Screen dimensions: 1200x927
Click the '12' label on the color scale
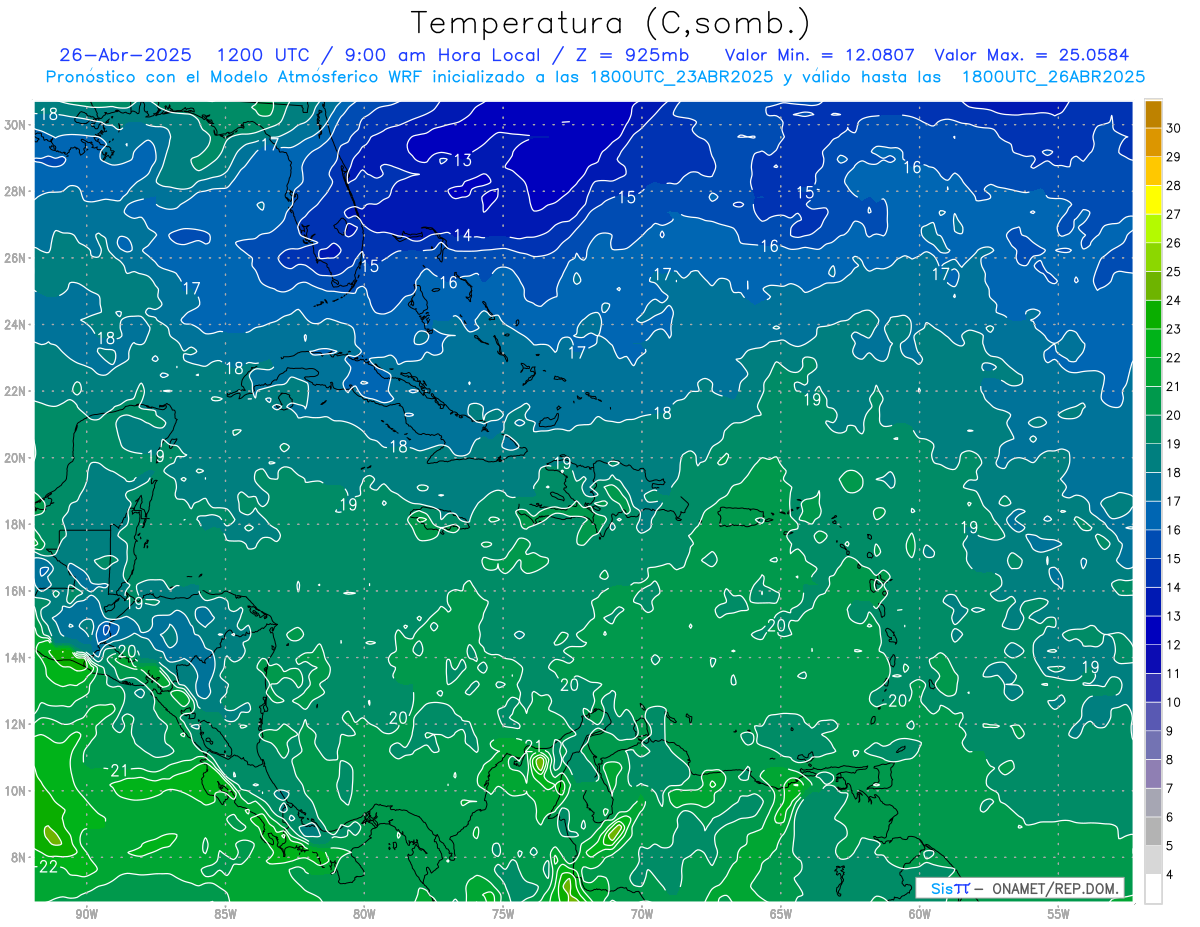[1173, 645]
